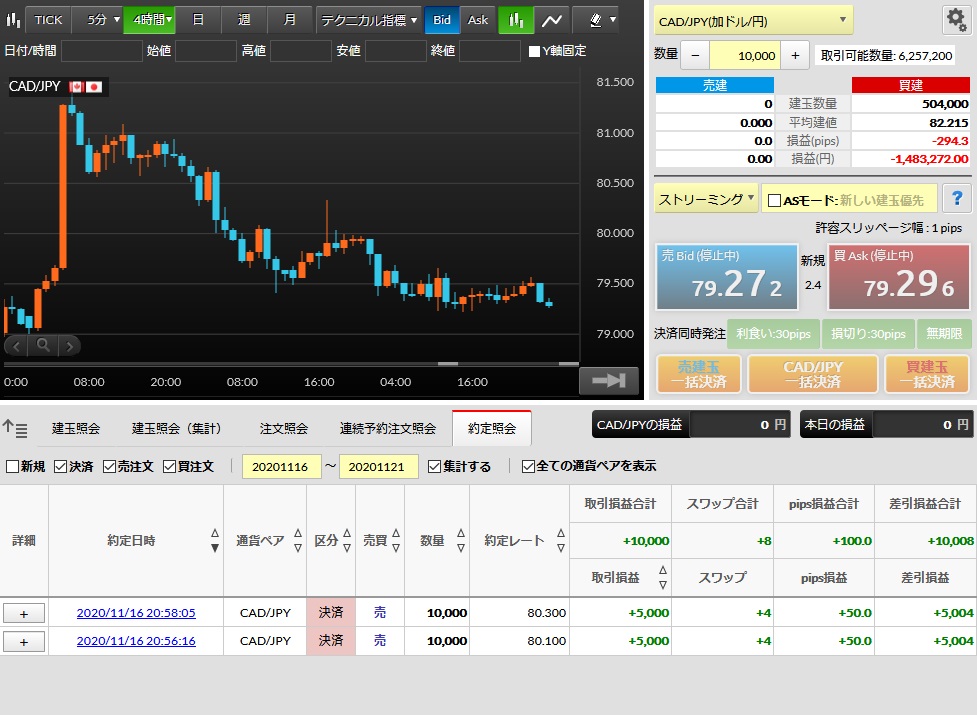Screen dimensions: 977x715
Task: Check the 新規 filter checkbox
Action: [x=12, y=466]
